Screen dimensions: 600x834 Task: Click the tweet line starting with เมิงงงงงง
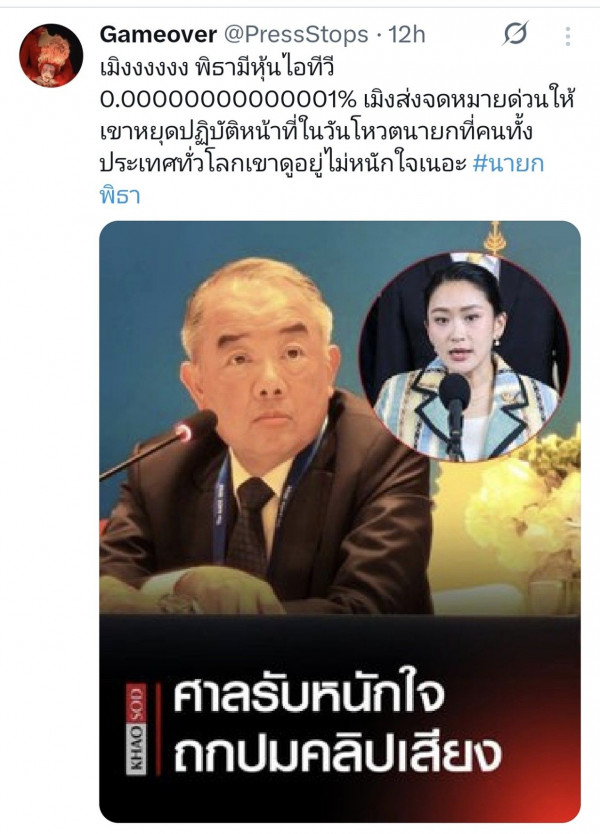(216, 68)
